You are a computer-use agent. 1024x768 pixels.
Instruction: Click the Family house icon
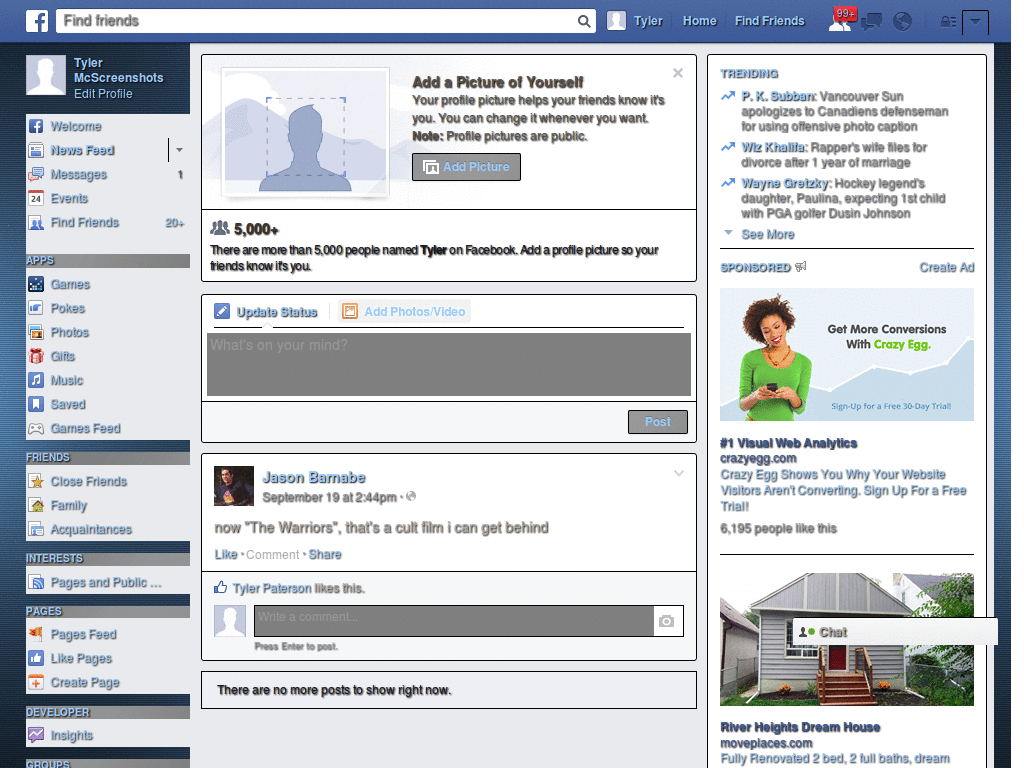pyautogui.click(x=36, y=505)
